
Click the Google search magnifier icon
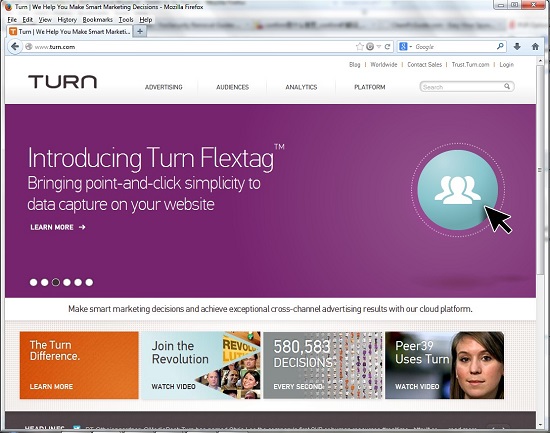coord(500,46)
